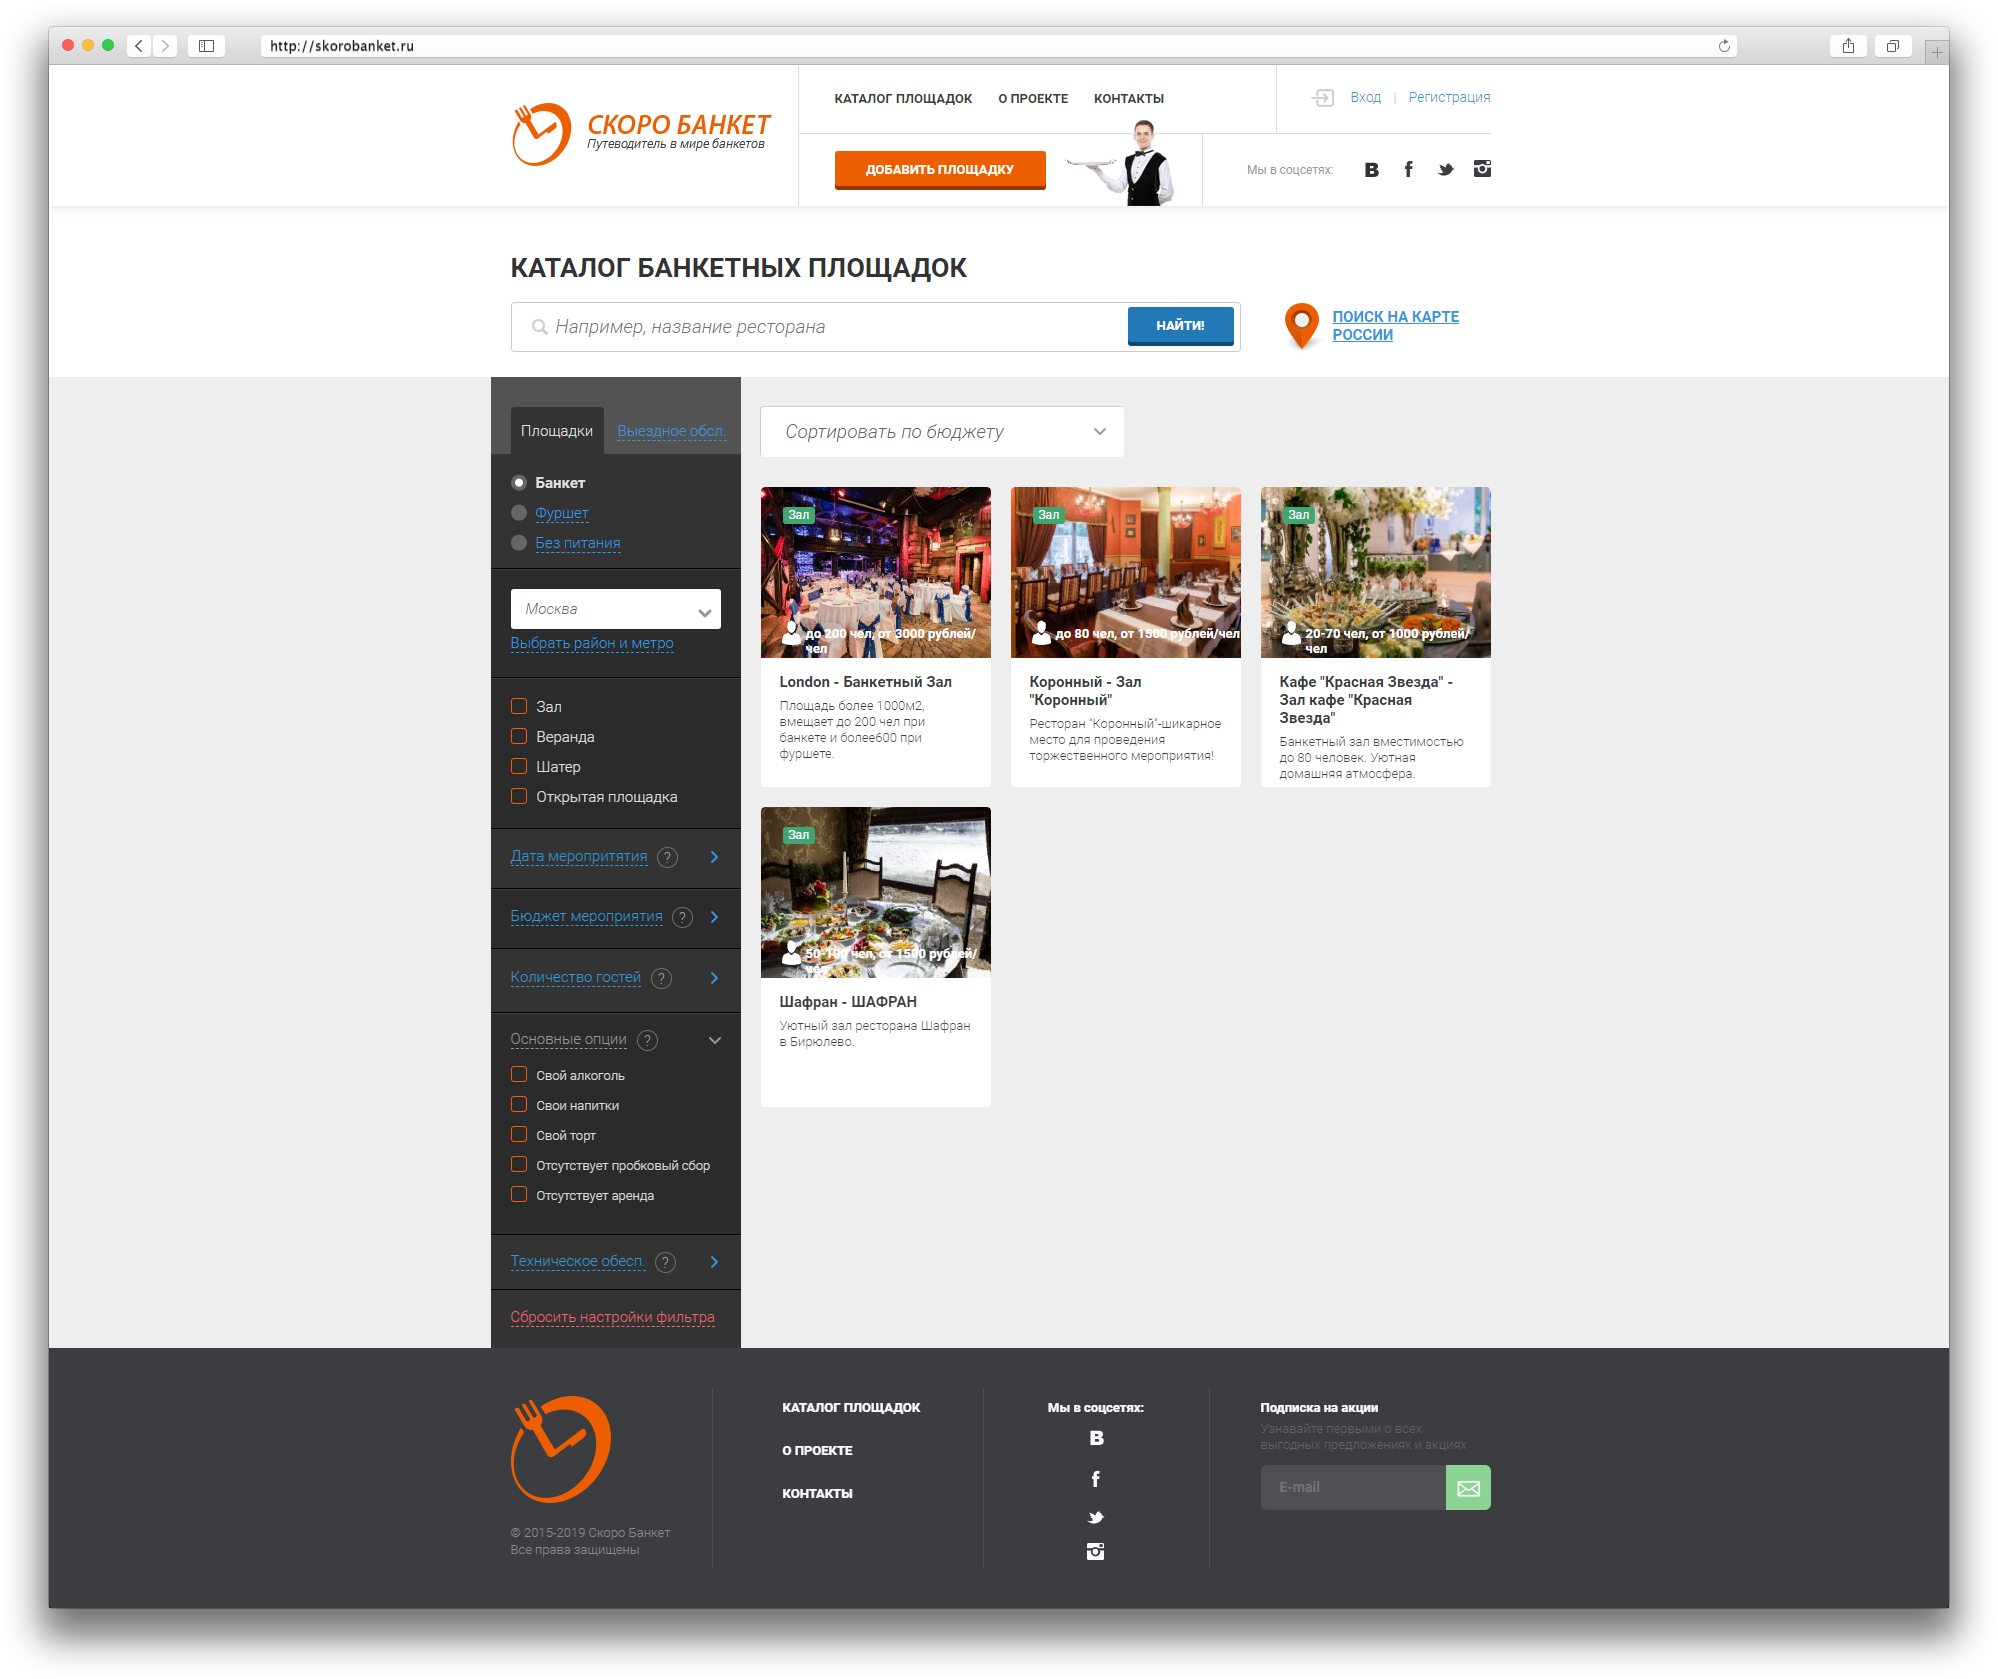Select the Без питания radio option
Screen dimensions: 1998x1679
tap(519, 543)
